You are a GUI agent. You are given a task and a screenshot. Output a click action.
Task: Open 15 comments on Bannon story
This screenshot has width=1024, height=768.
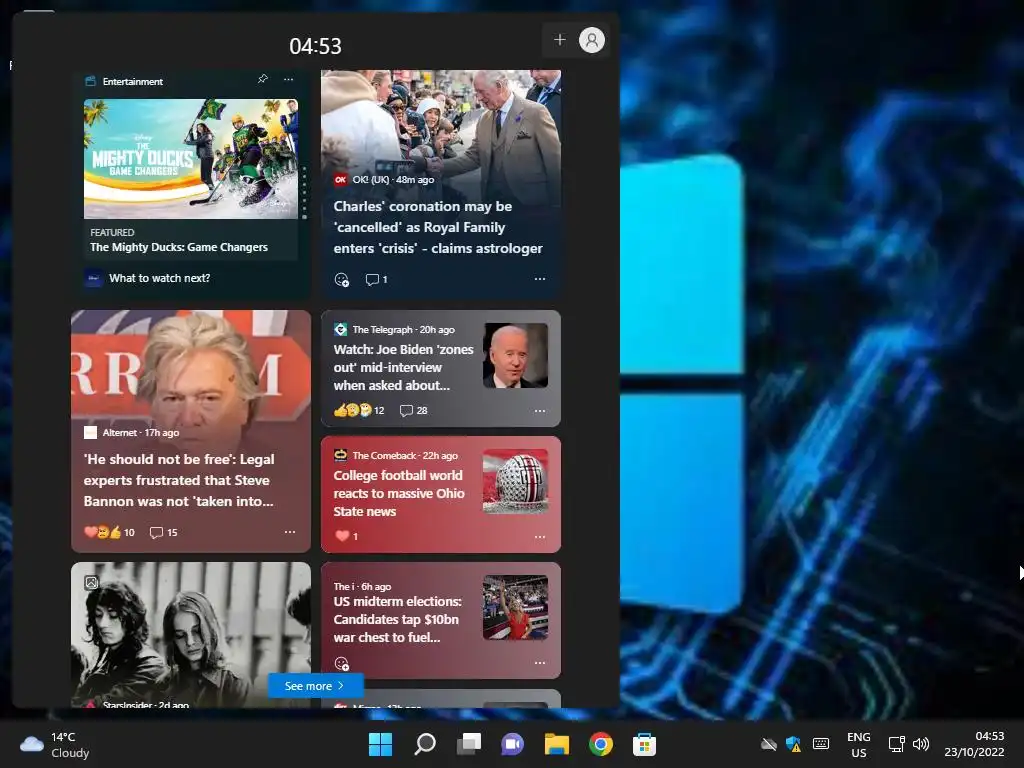163,532
